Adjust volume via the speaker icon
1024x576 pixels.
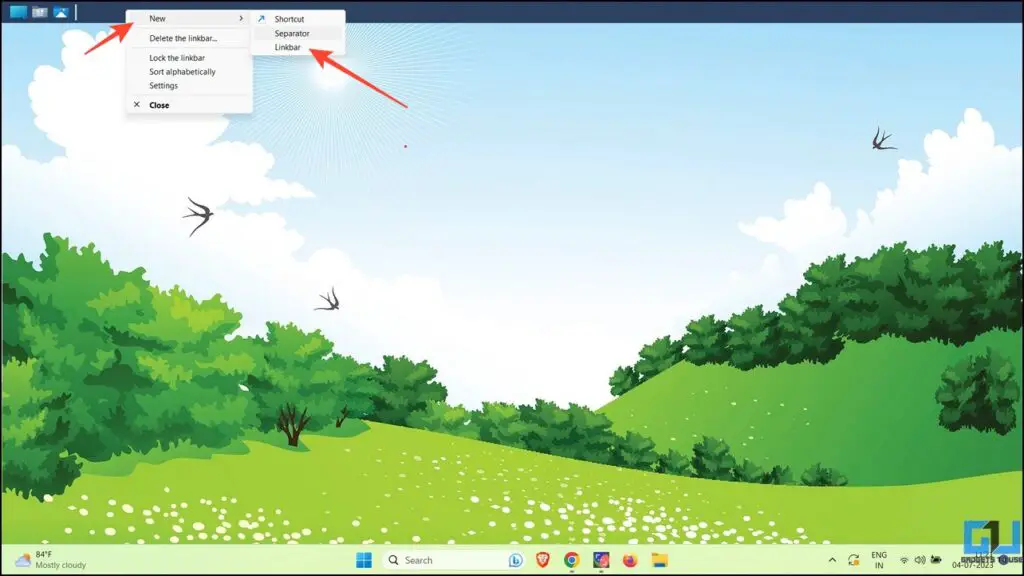point(920,560)
